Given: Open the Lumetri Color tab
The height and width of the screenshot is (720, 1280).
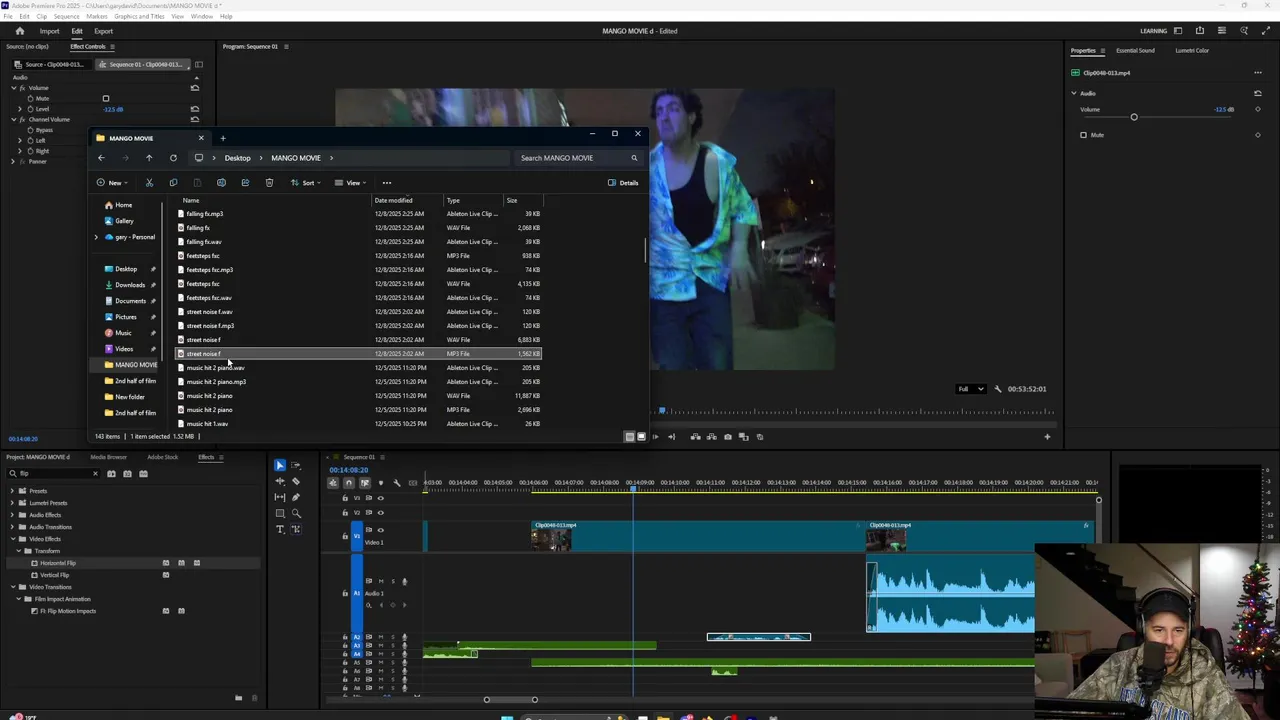Looking at the screenshot, I should 1192,51.
